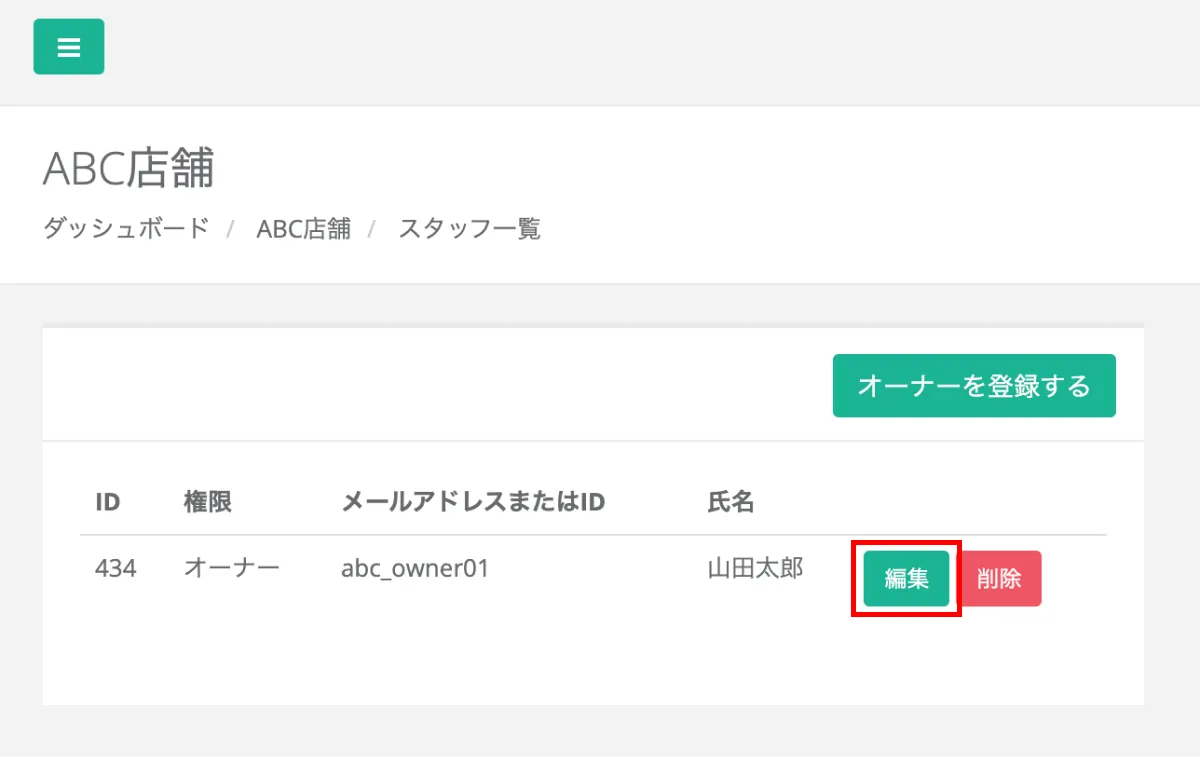Edit staff 山田太郎 with 編集 button
1200x757 pixels.
click(x=906, y=578)
